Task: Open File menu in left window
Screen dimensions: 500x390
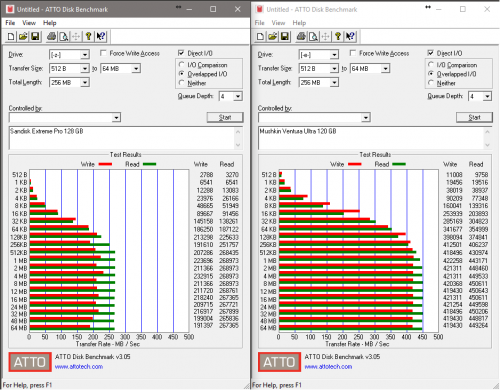Action: pos(10,23)
